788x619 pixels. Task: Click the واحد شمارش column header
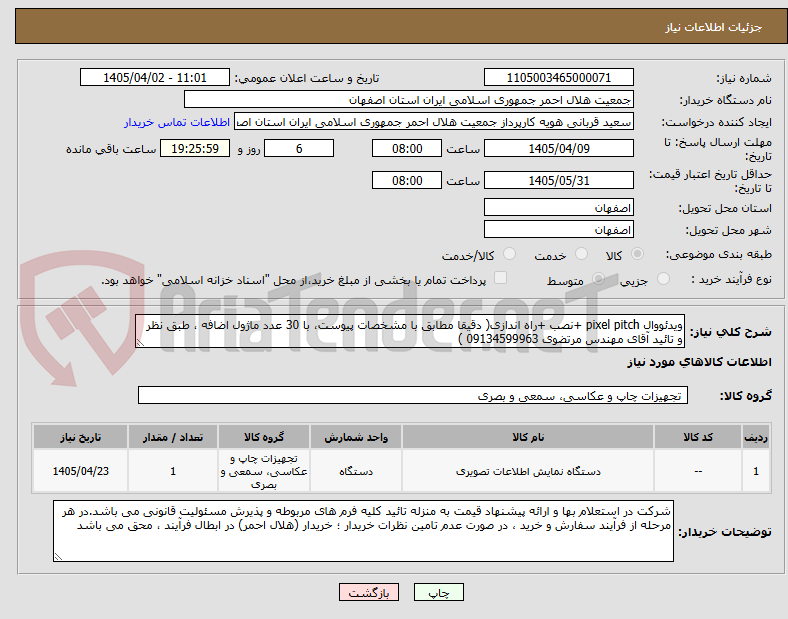point(356,437)
